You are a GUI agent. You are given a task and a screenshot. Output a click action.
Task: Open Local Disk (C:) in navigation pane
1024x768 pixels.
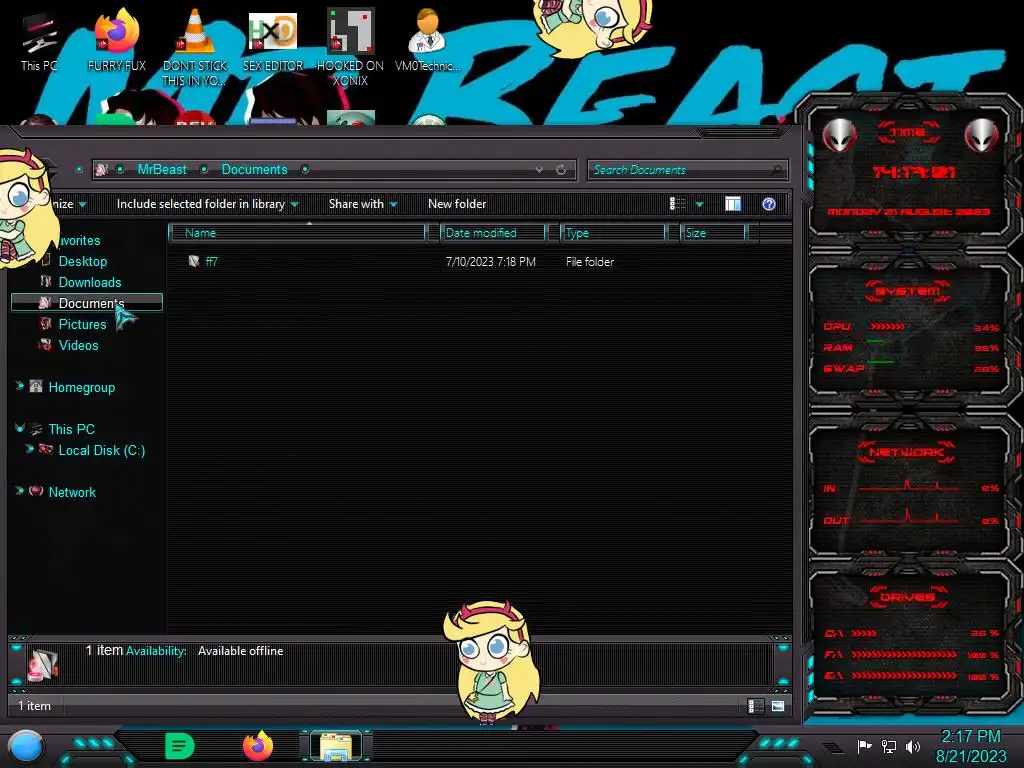(x=101, y=450)
